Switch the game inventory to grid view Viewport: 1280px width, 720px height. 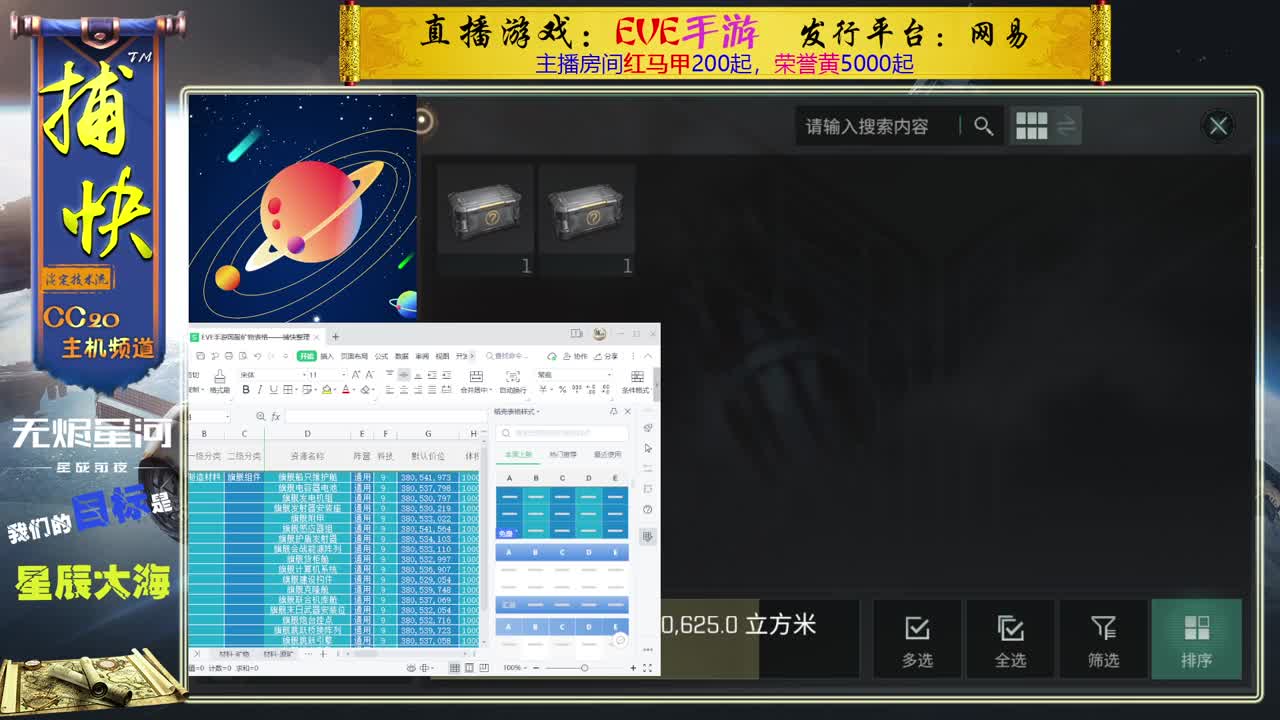pyautogui.click(x=1031, y=126)
